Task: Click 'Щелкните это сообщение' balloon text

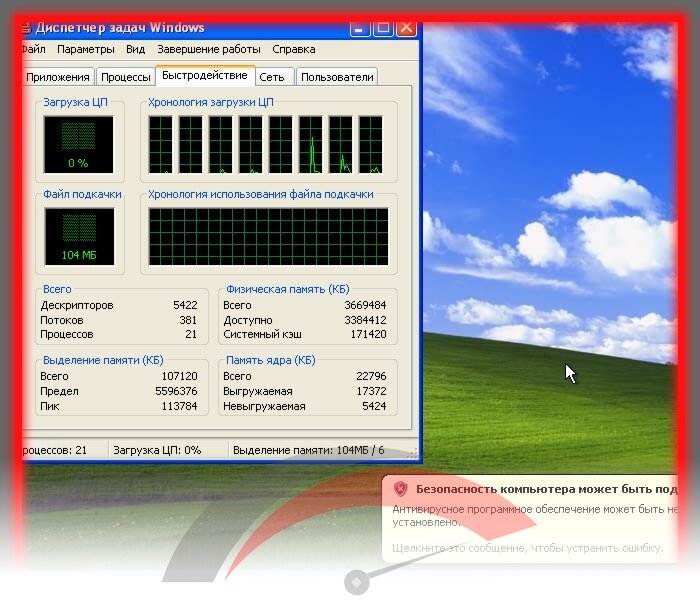Action: click(527, 548)
